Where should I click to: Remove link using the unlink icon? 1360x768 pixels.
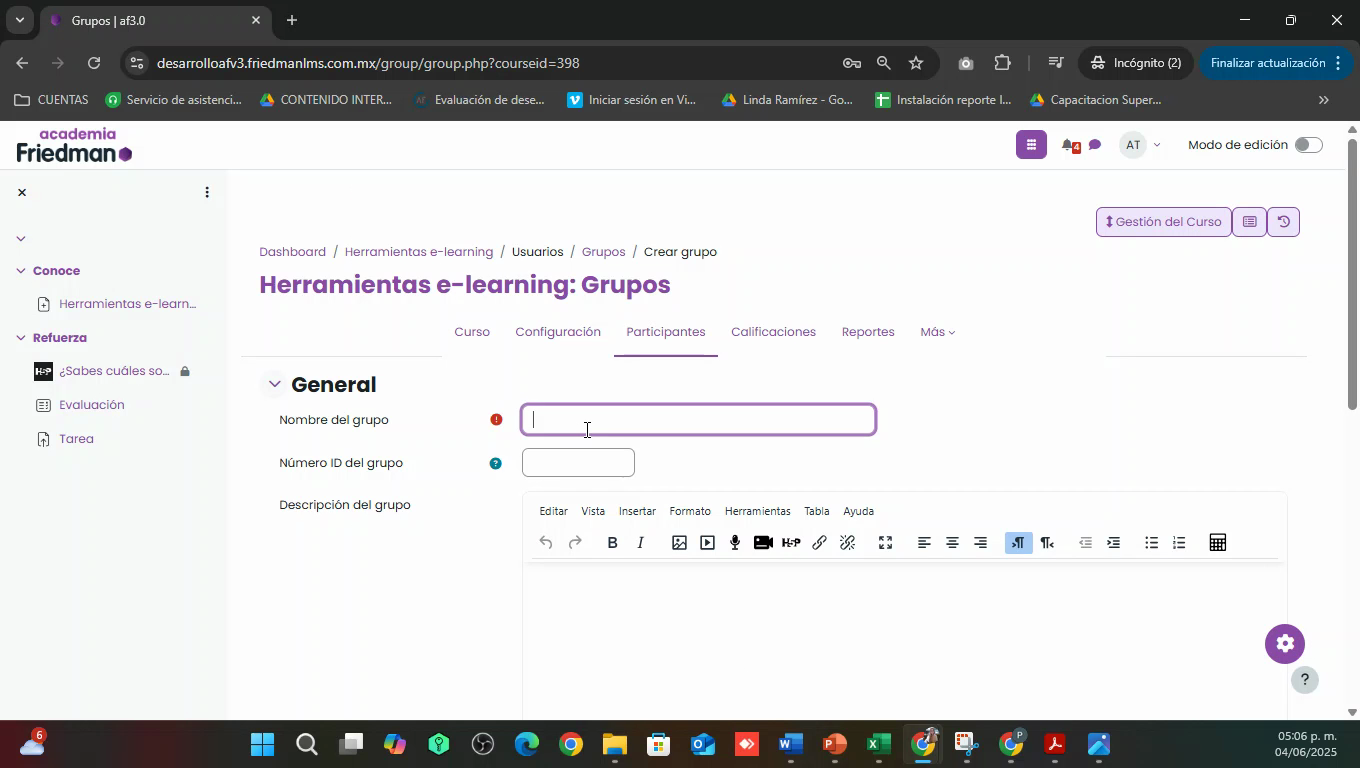pyautogui.click(x=847, y=543)
